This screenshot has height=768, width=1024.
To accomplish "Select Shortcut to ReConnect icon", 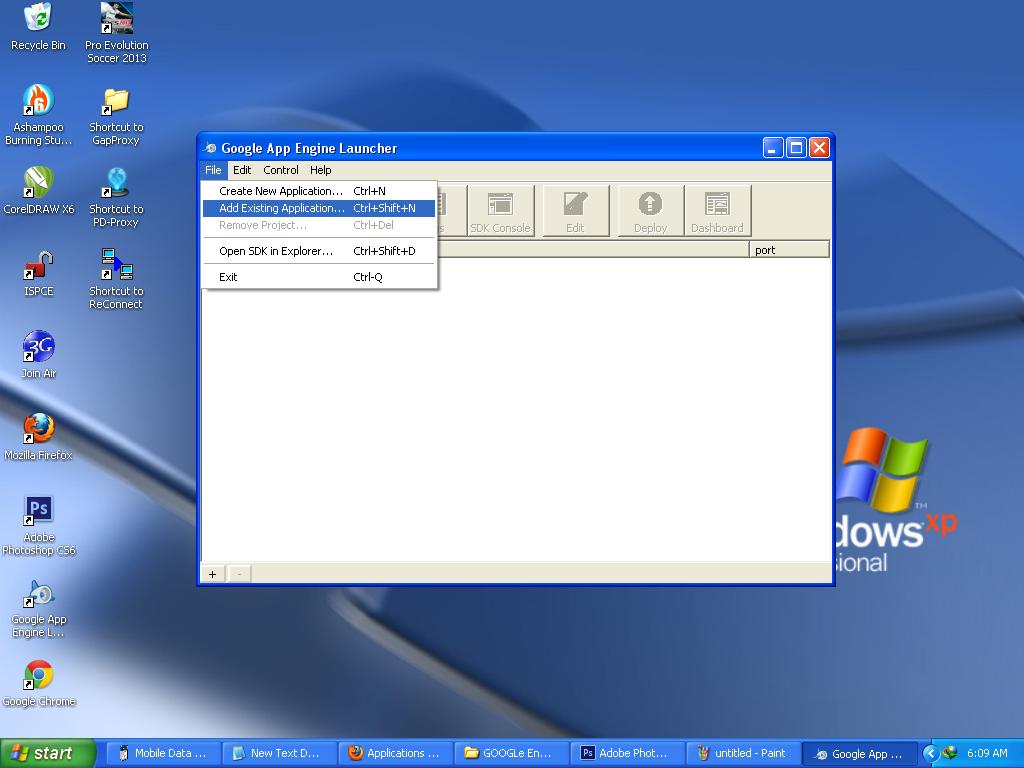I will (x=116, y=280).
